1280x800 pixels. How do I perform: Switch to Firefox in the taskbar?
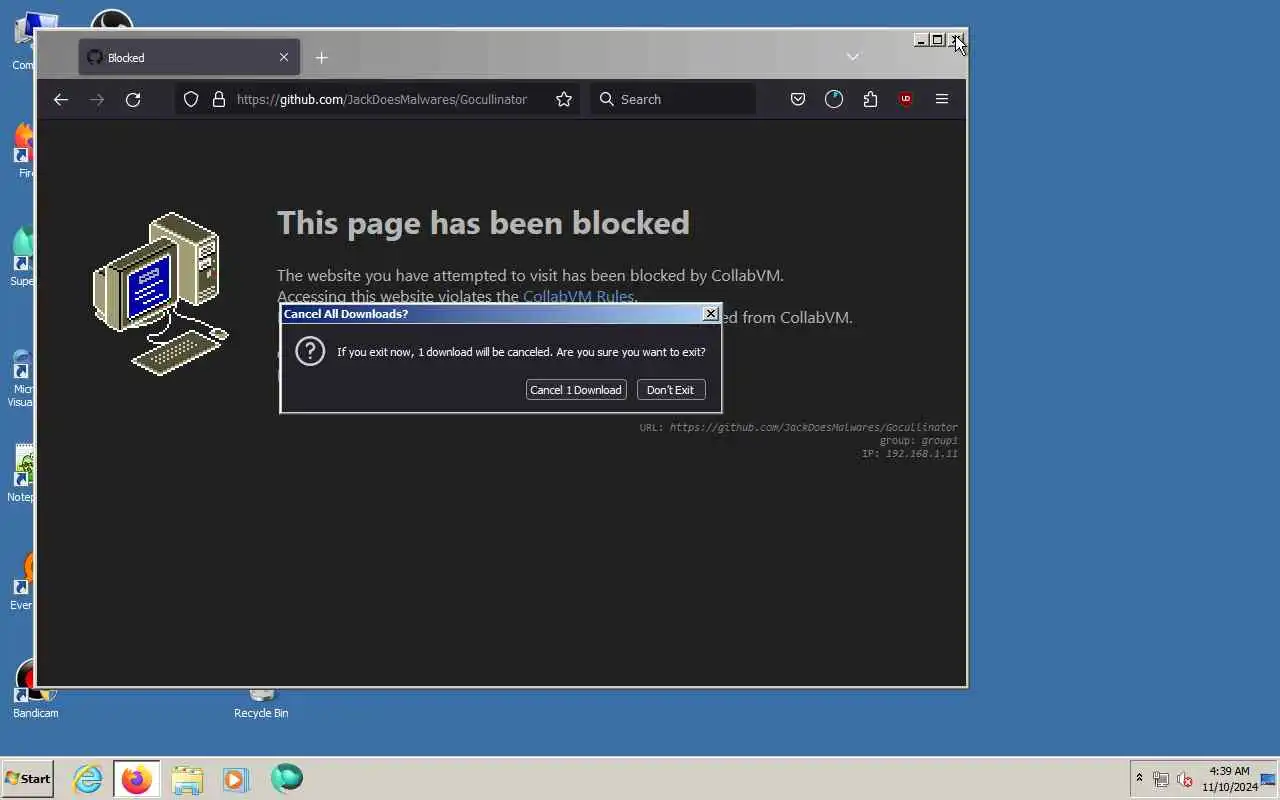[137, 778]
